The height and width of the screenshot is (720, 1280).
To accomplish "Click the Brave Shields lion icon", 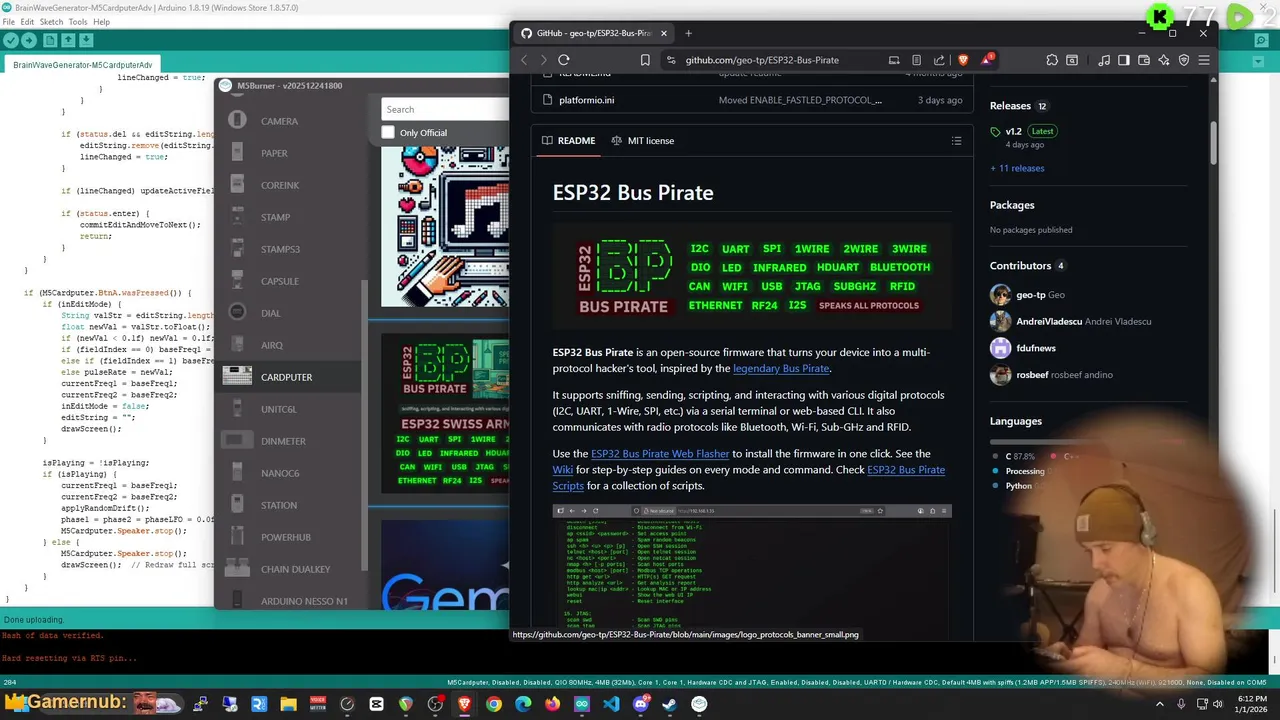I will coord(963,60).
